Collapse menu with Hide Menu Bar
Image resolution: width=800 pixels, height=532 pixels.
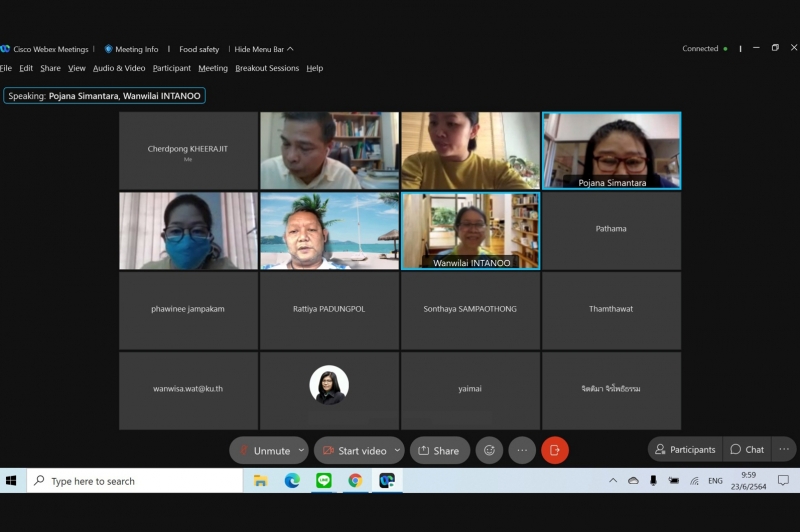pos(263,49)
